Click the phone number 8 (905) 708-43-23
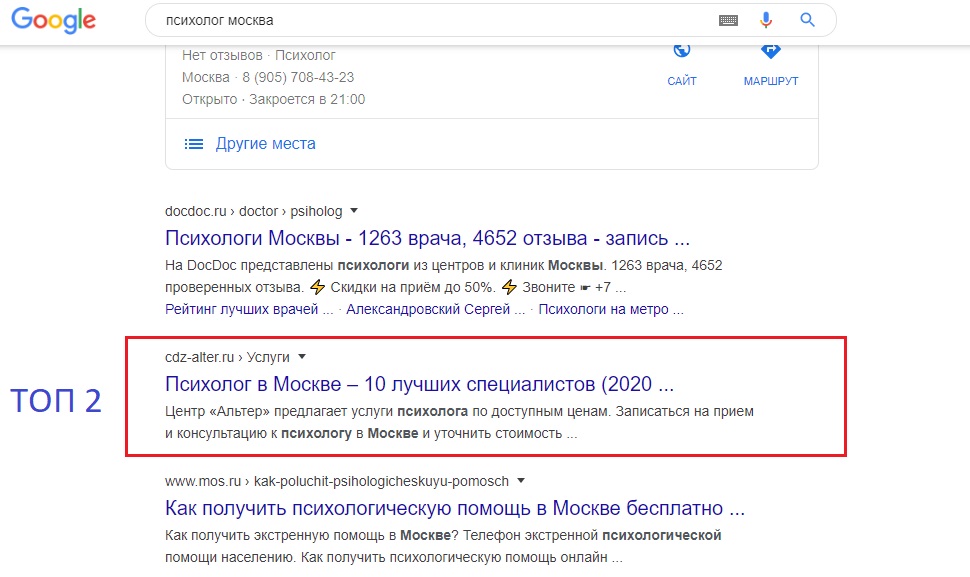 (298, 77)
